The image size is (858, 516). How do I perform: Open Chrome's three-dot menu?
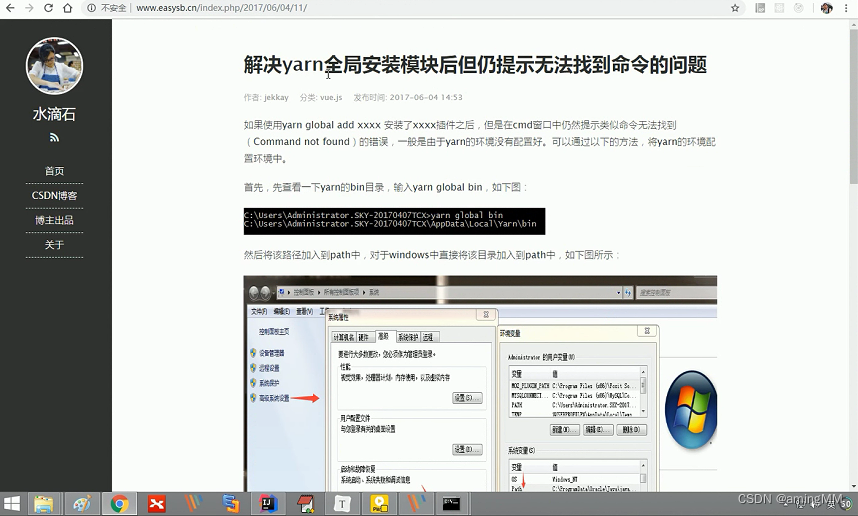click(x=848, y=8)
